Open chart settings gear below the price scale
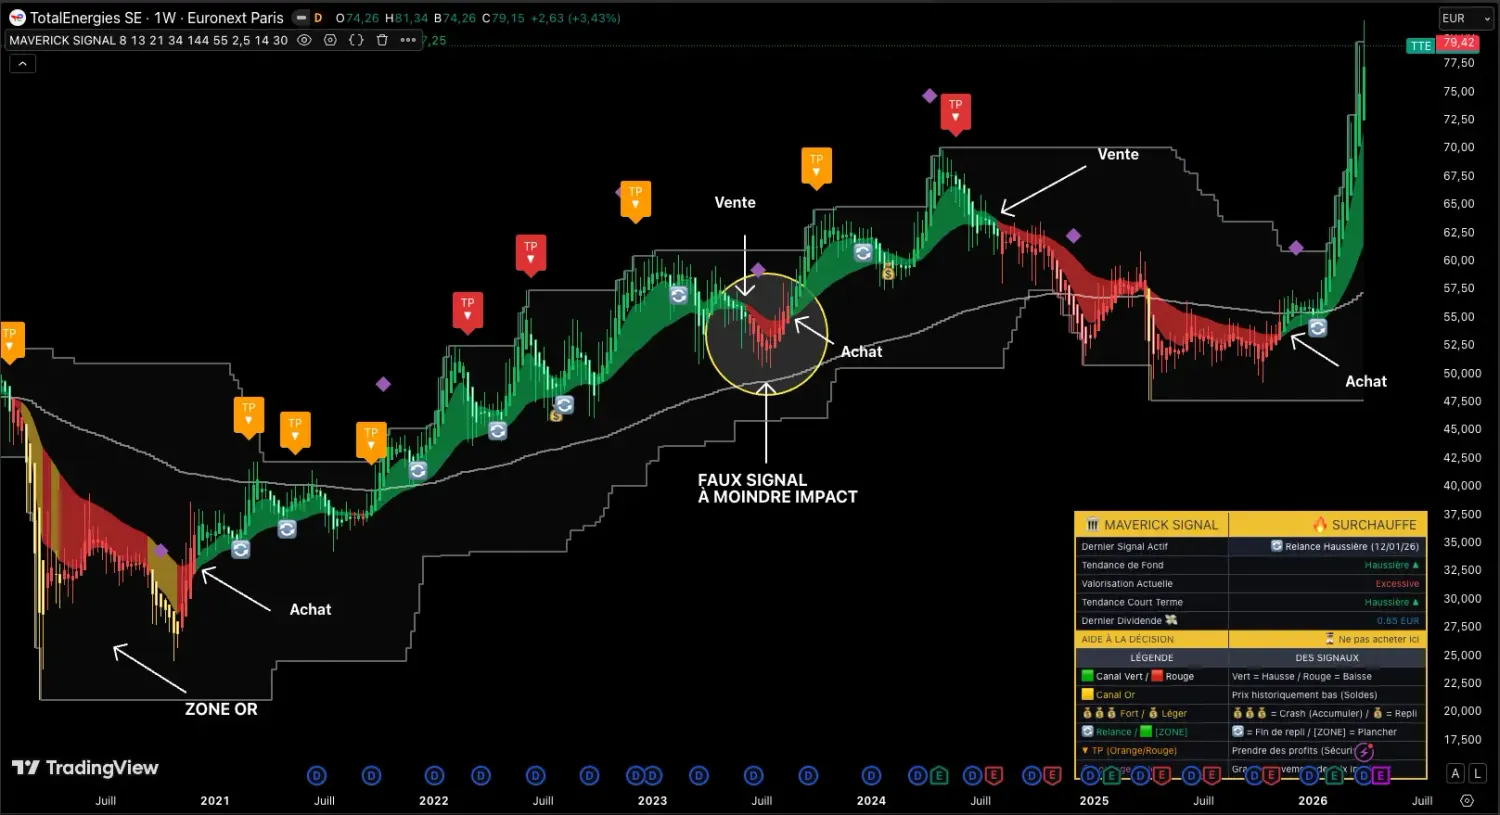Viewport: 1500px width, 815px height. pos(1467,800)
